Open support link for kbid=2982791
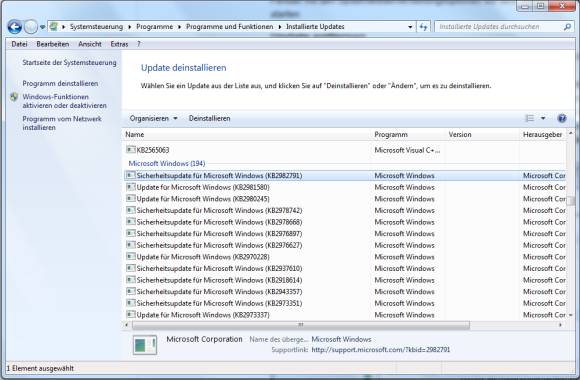 (381, 350)
